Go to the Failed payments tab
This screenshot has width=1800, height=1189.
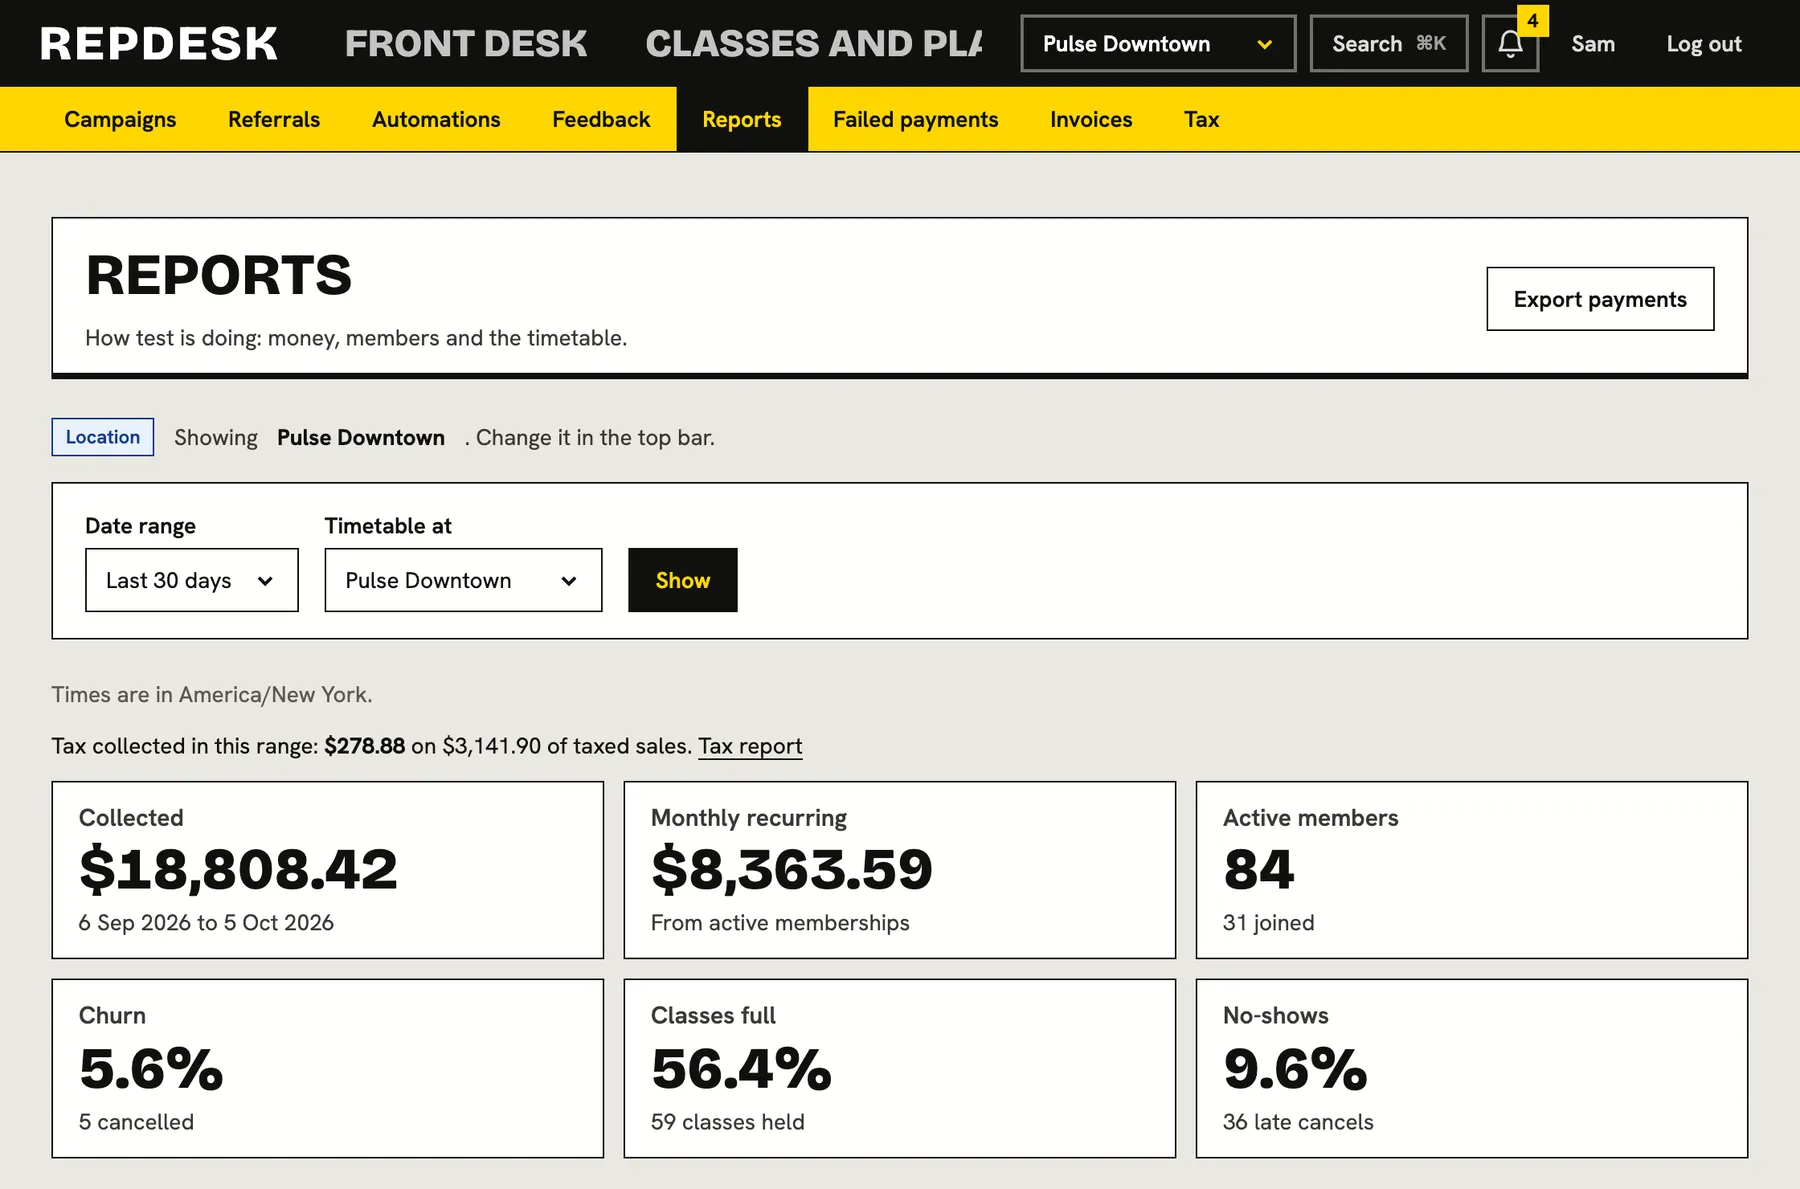(x=916, y=119)
